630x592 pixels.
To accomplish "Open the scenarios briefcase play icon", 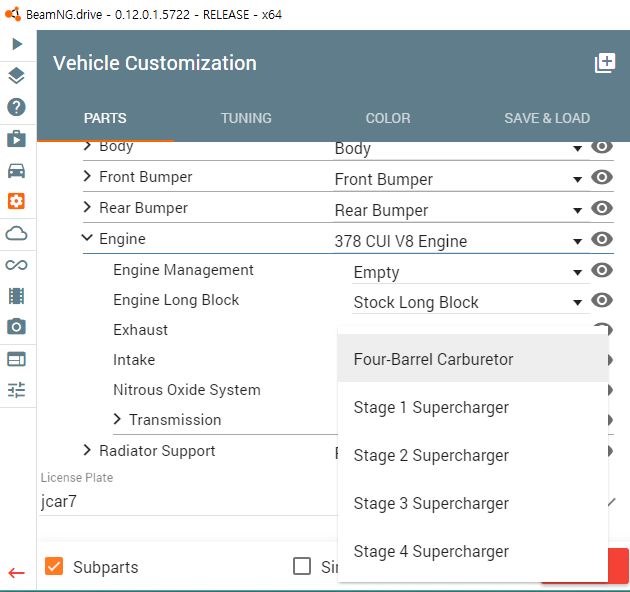I will tap(16, 139).
